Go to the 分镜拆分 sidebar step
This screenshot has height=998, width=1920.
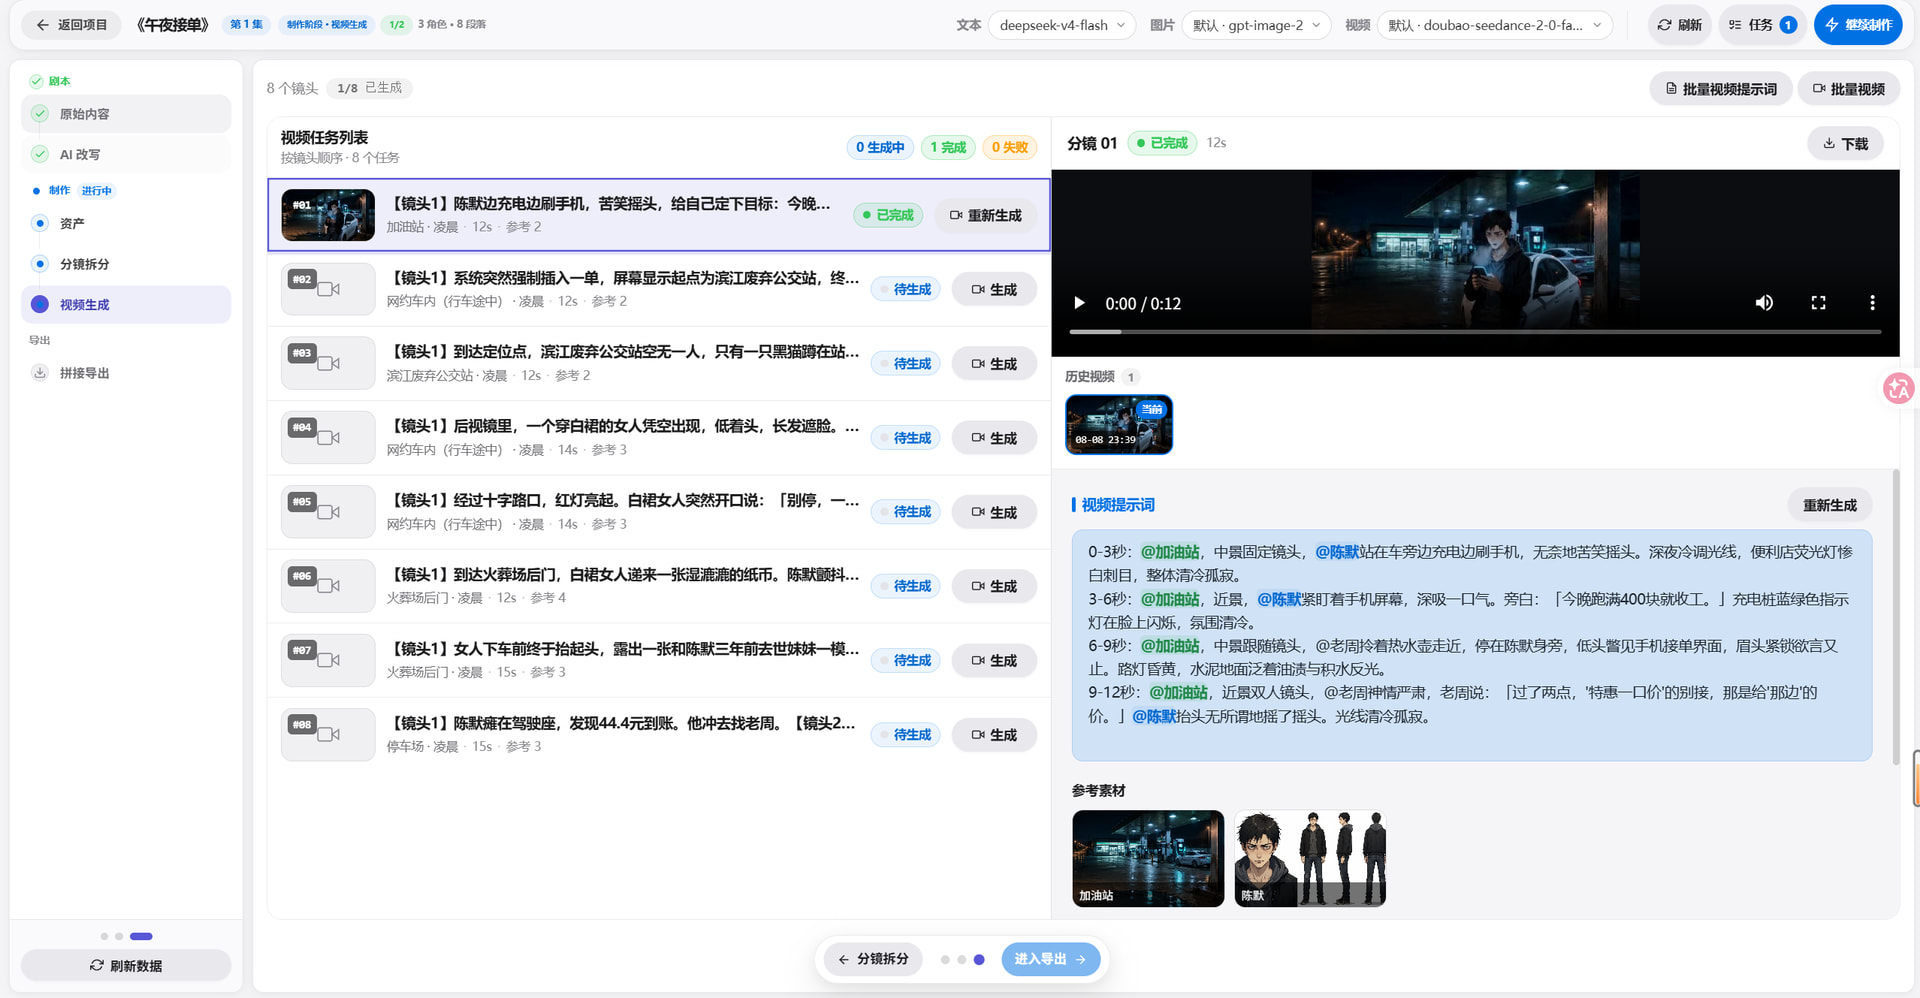coord(126,264)
